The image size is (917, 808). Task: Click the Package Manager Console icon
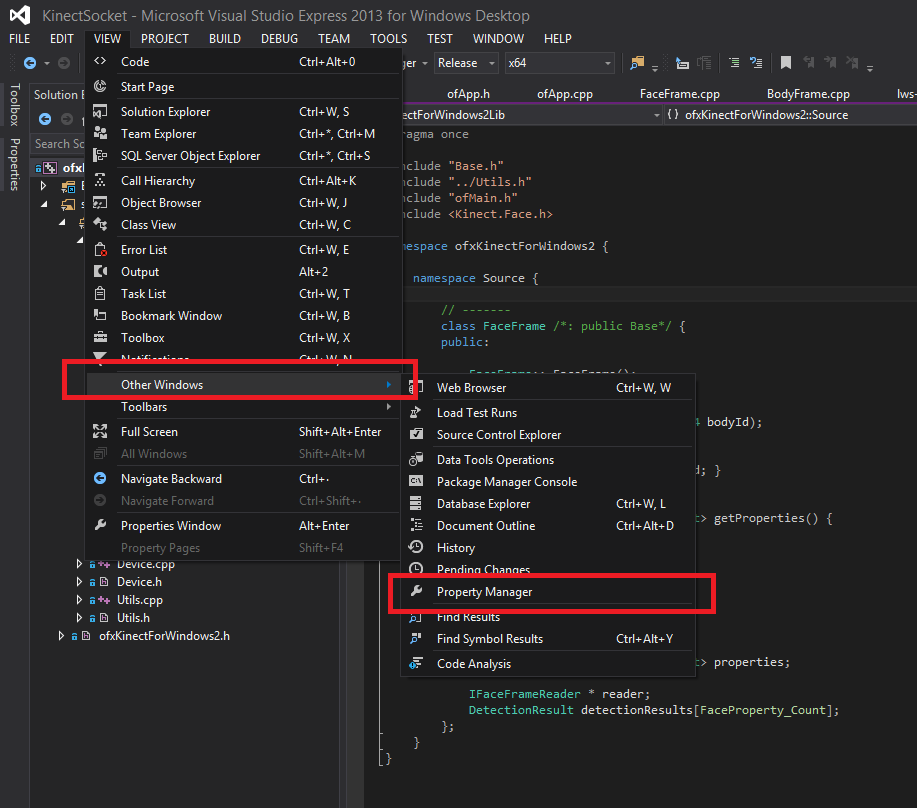(x=416, y=481)
